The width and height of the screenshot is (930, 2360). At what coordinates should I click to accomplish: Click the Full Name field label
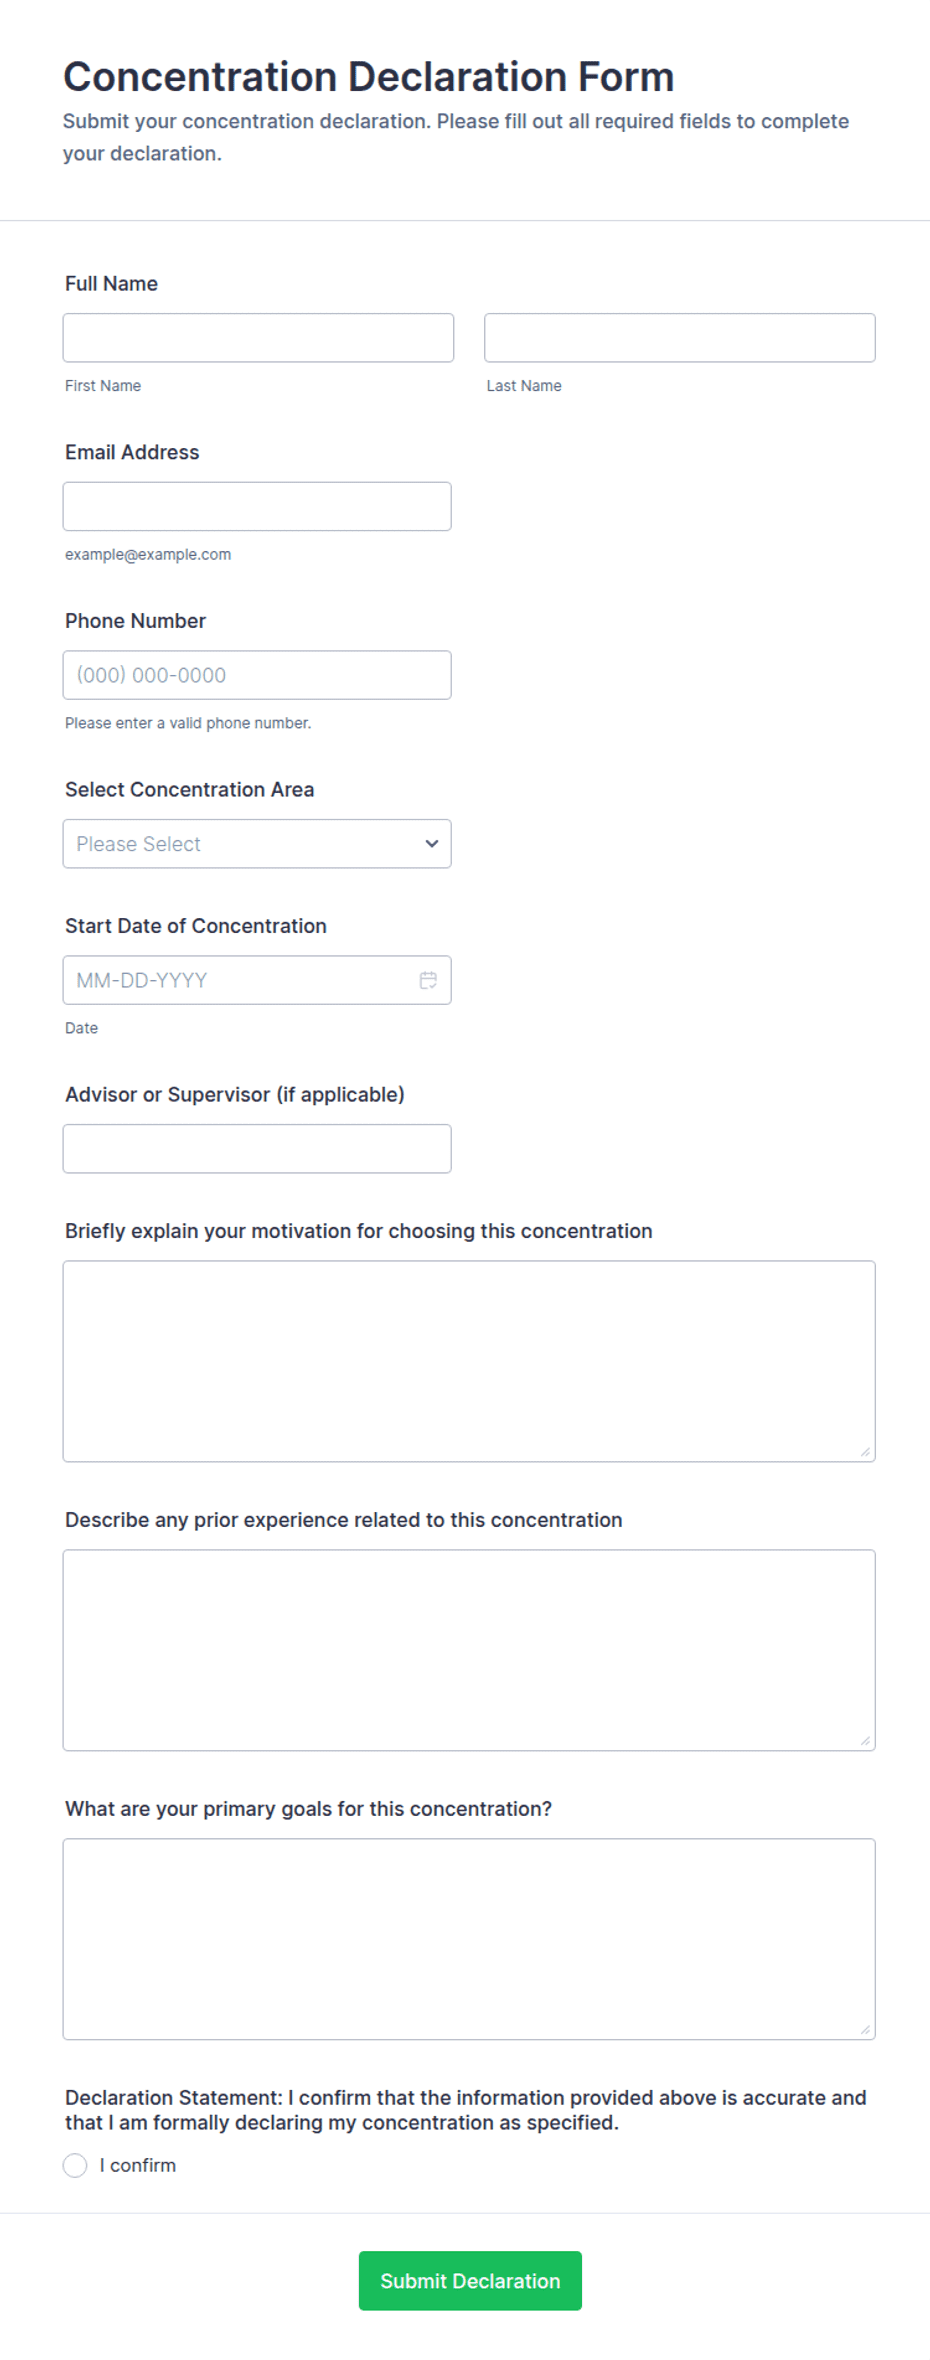112,284
